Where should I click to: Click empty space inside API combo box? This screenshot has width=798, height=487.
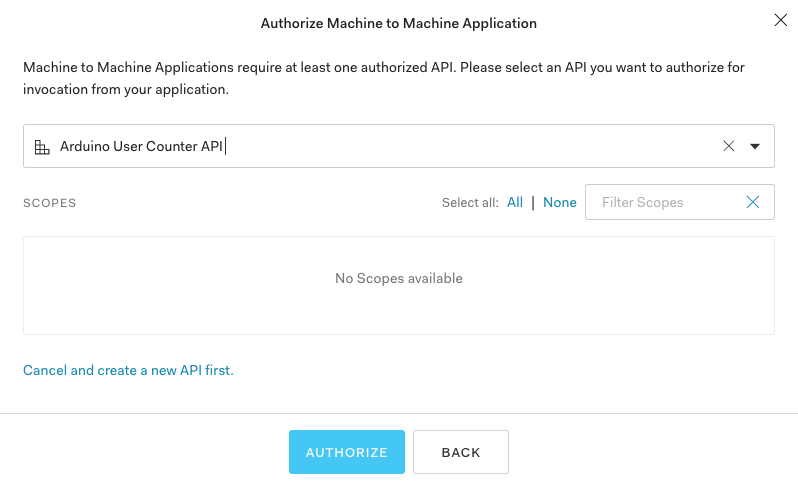coord(470,146)
